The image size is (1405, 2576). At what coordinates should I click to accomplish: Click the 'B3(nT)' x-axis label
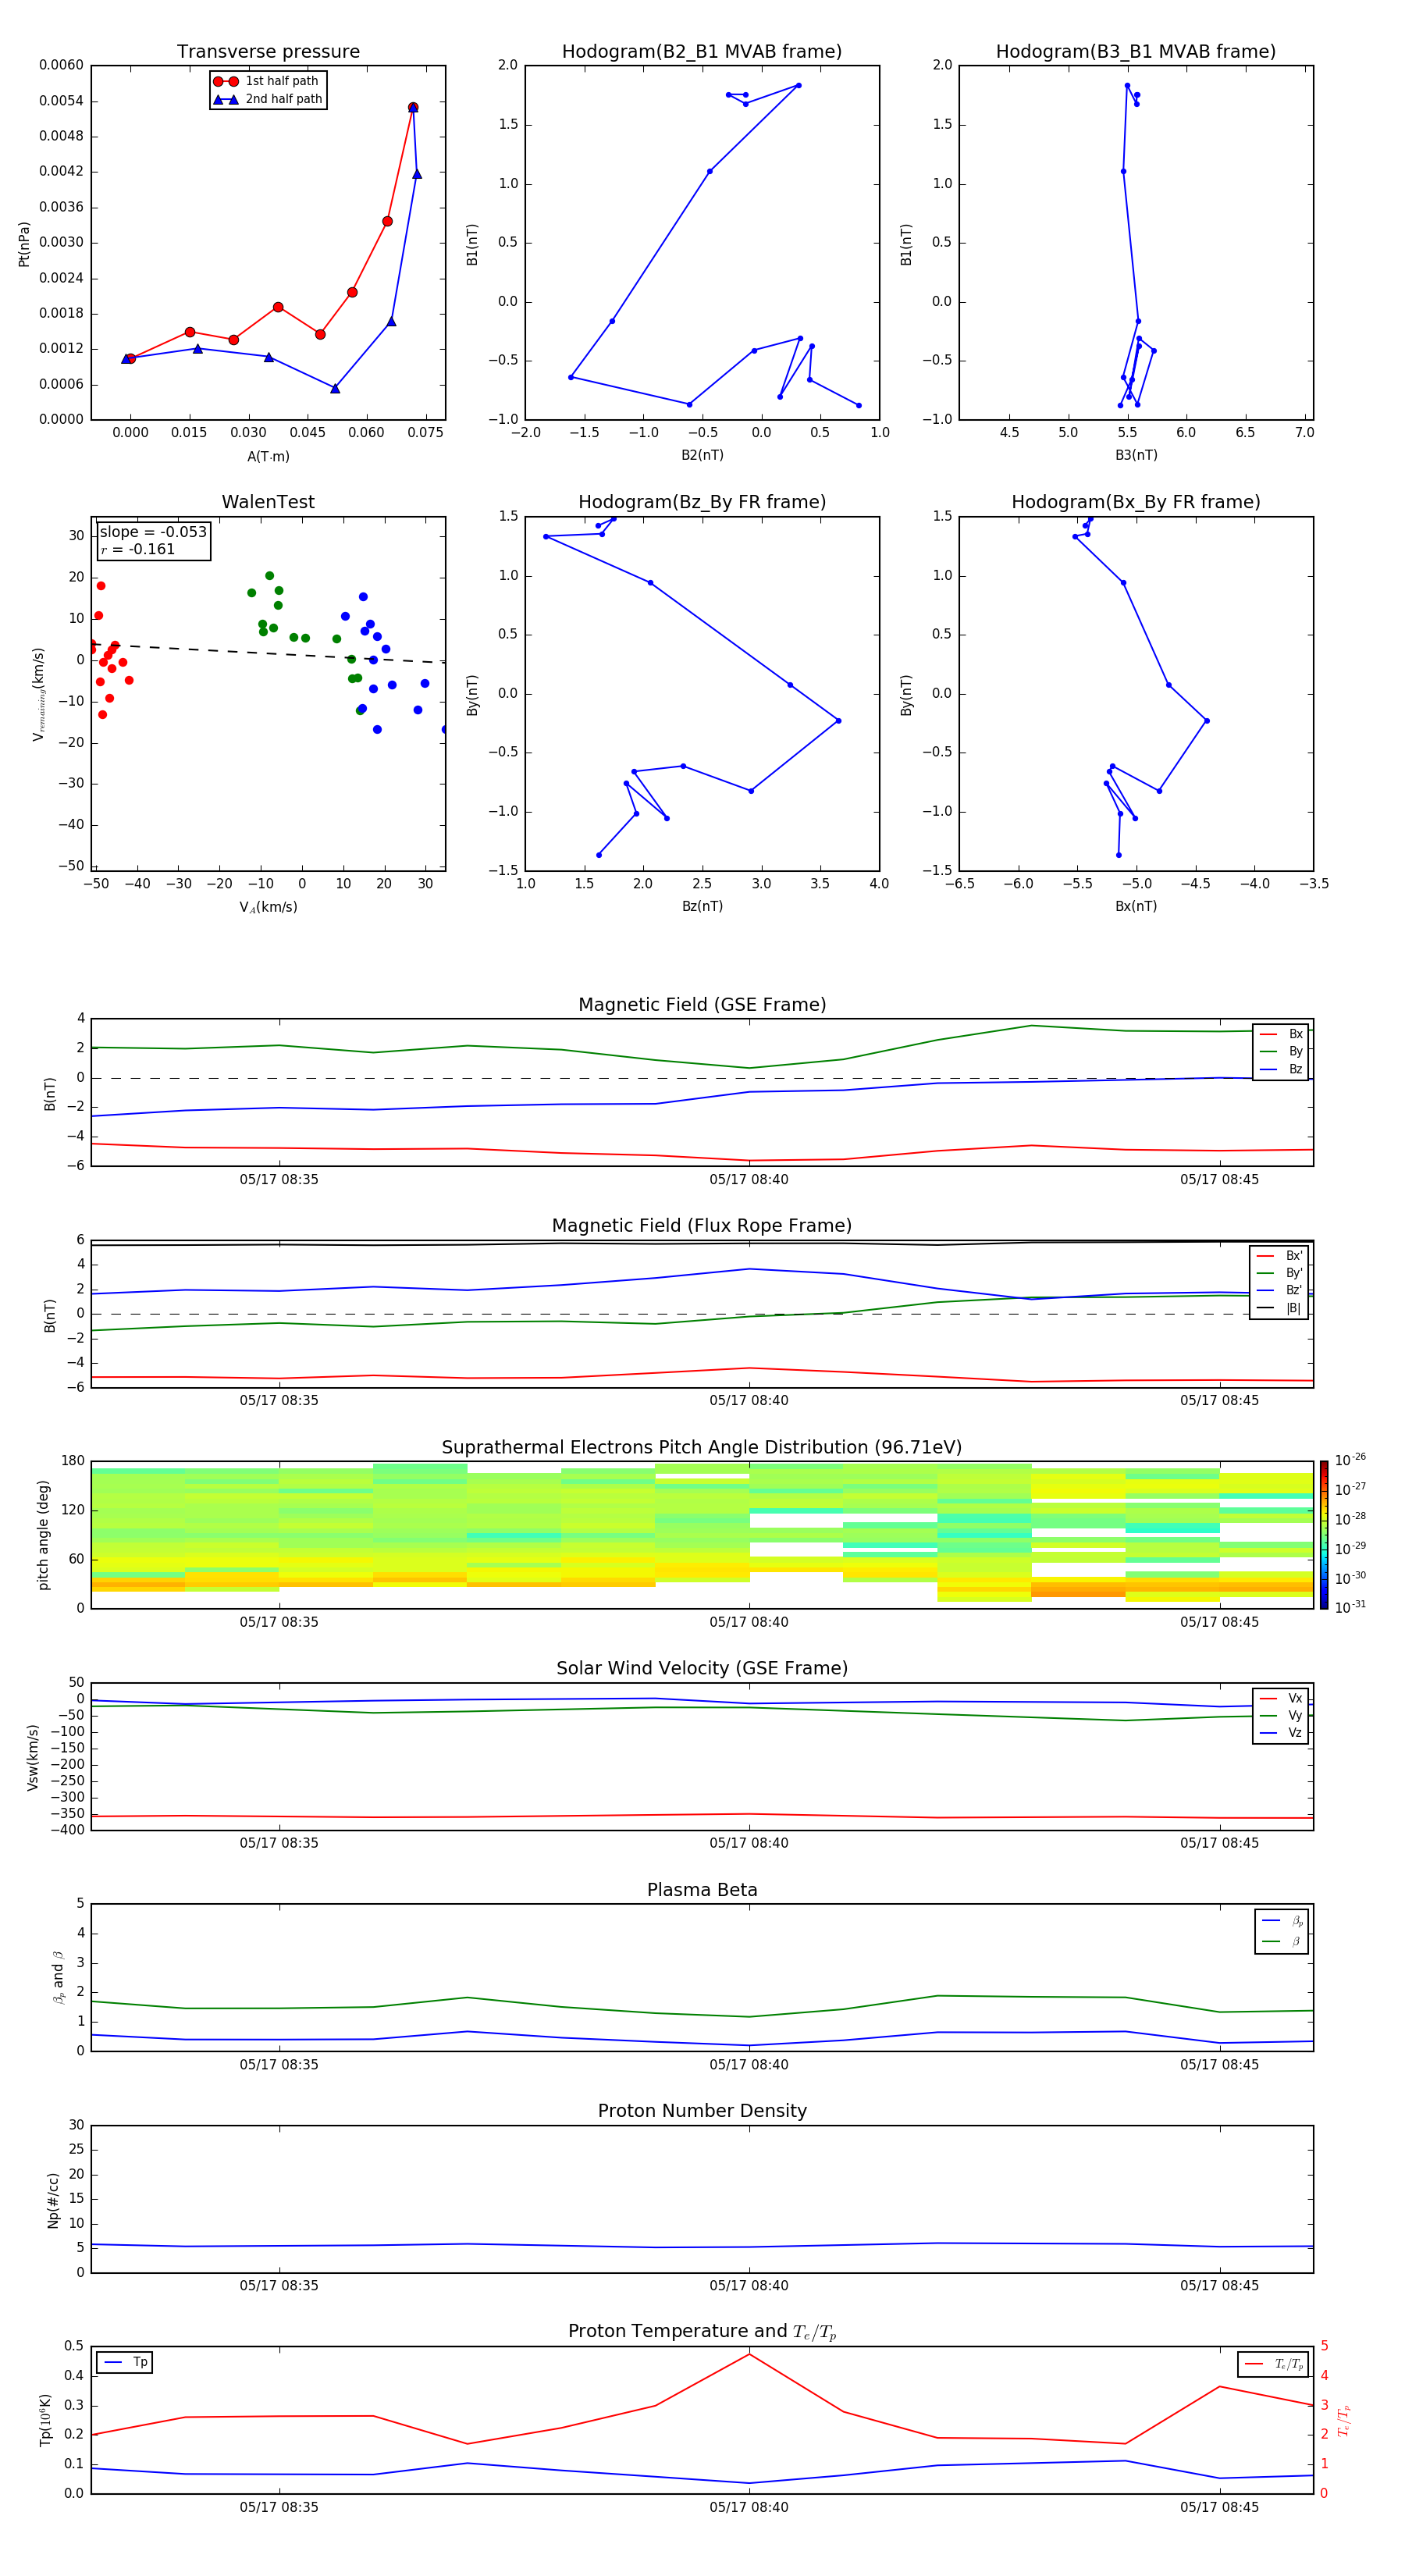tap(1136, 455)
